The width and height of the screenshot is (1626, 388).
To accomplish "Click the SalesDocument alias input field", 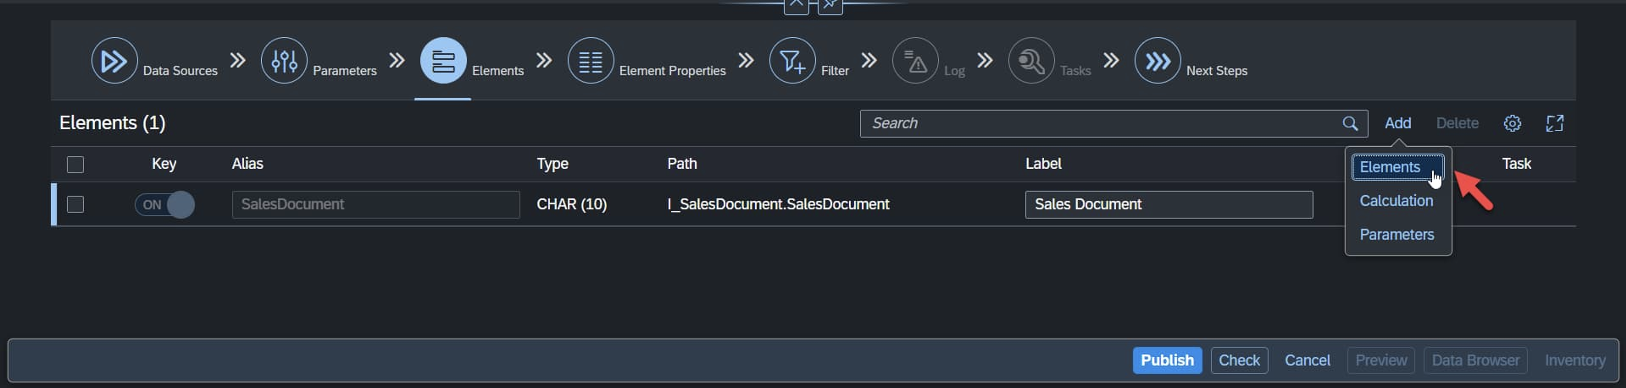I will tap(376, 204).
